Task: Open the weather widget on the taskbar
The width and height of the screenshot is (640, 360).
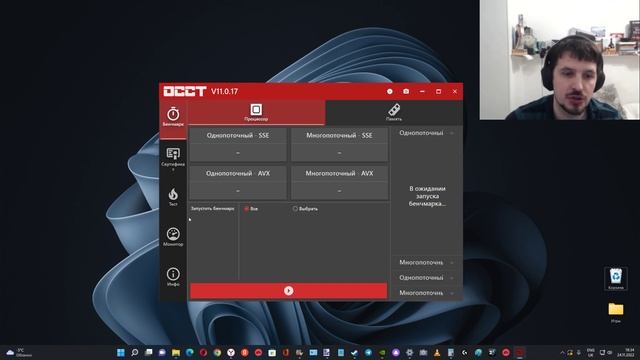Action: [18, 353]
